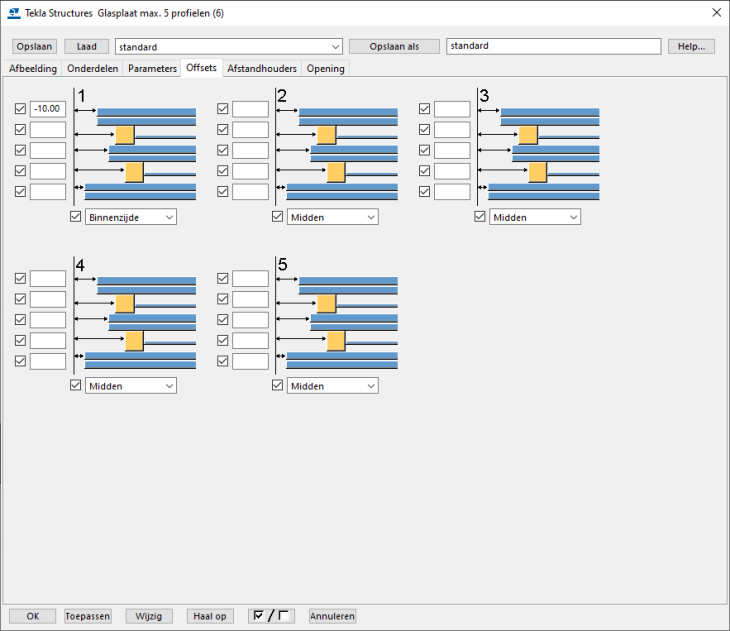The width and height of the screenshot is (730, 631).
Task: Expand the Midden dropdown under profile 3
Action: (535, 217)
